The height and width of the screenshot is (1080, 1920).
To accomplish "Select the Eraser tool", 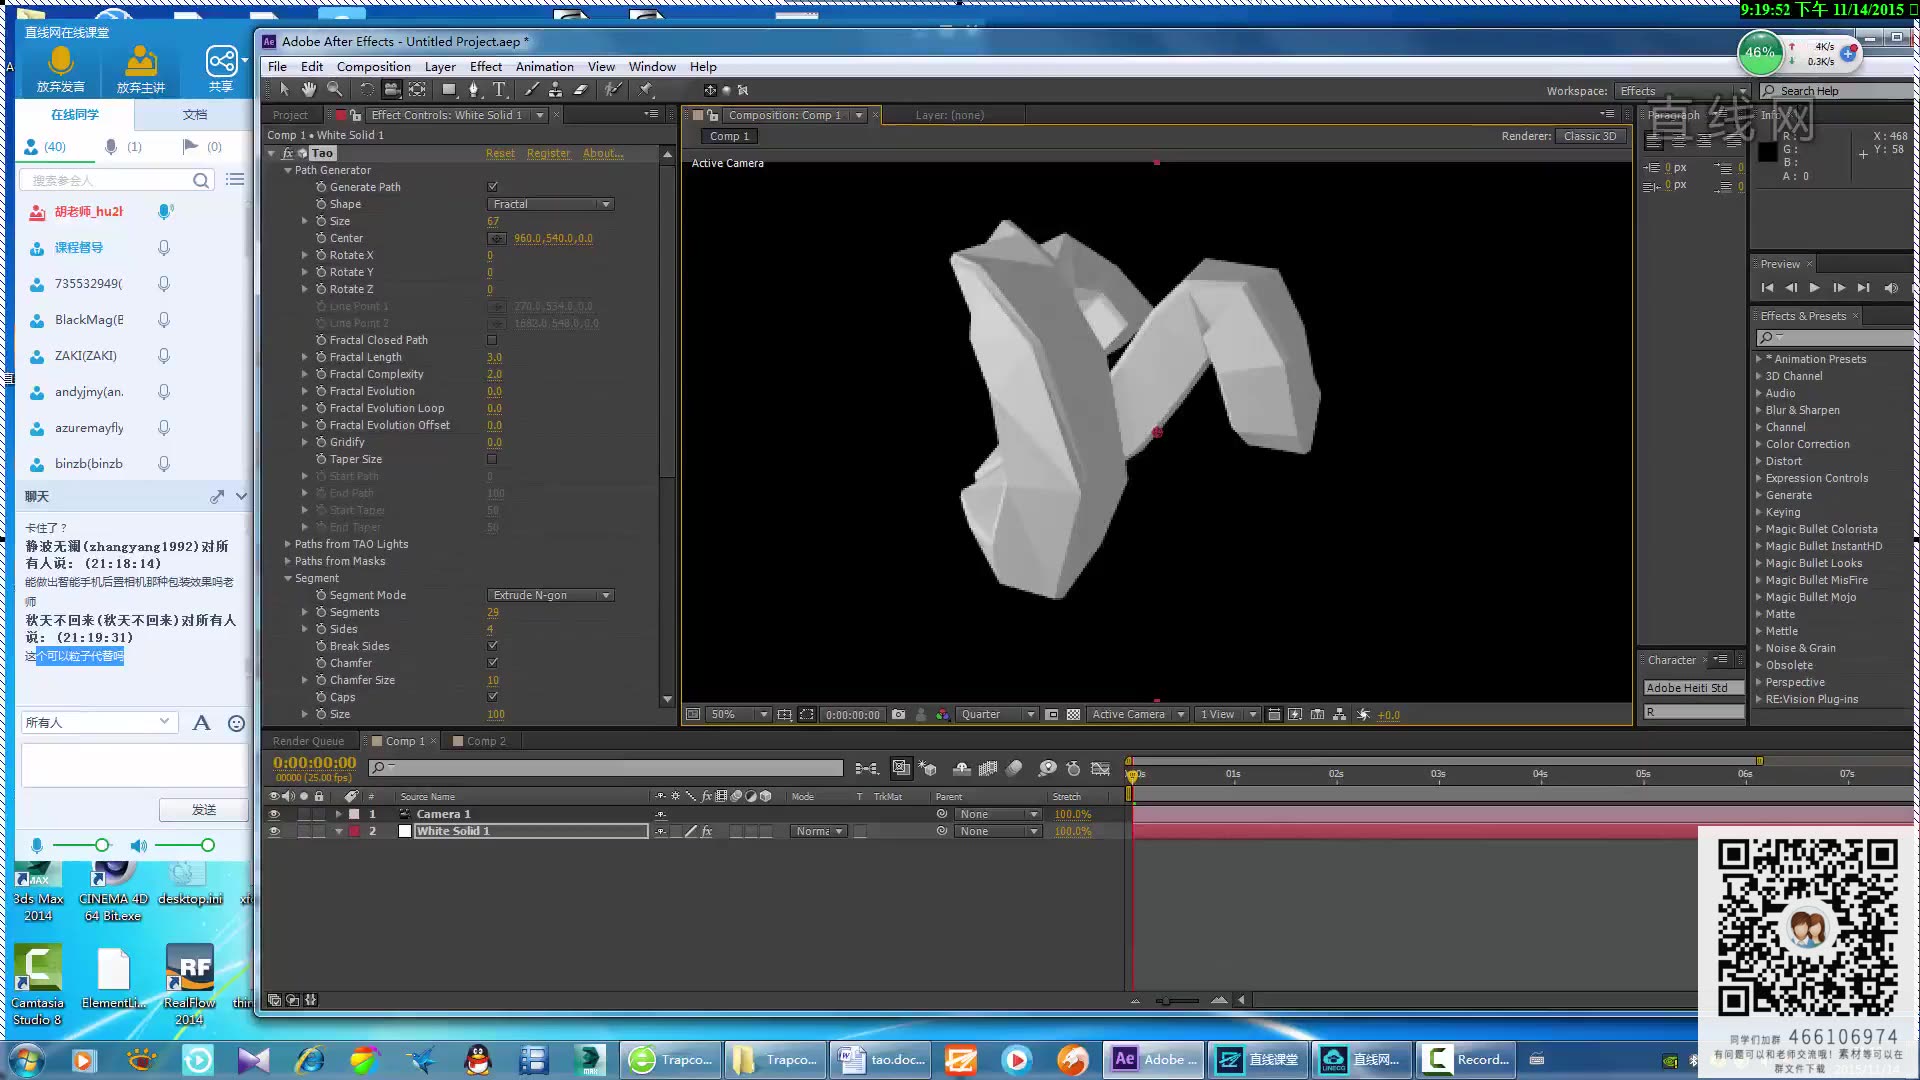I will point(580,90).
